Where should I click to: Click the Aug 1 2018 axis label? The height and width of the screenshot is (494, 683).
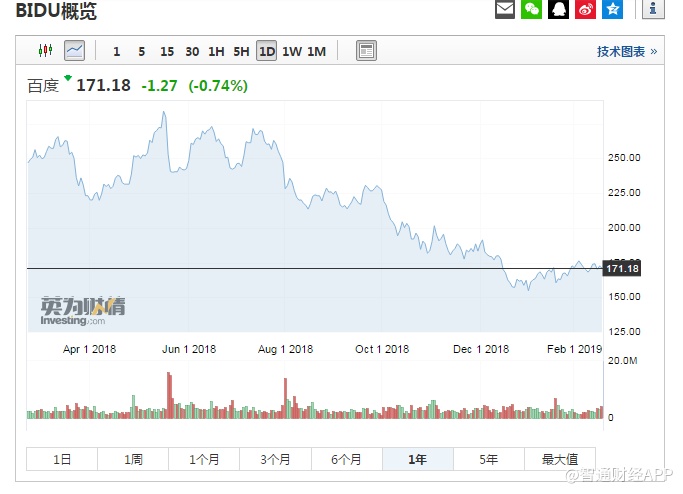click(x=285, y=349)
